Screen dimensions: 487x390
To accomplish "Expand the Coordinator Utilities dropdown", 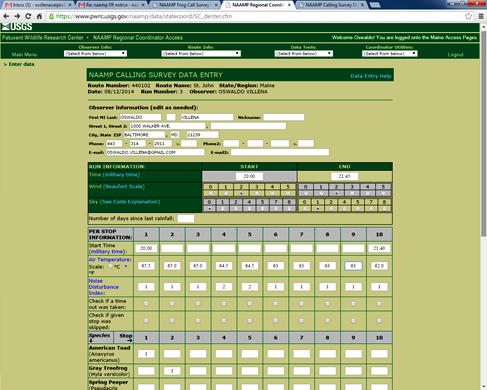I will click(390, 53).
